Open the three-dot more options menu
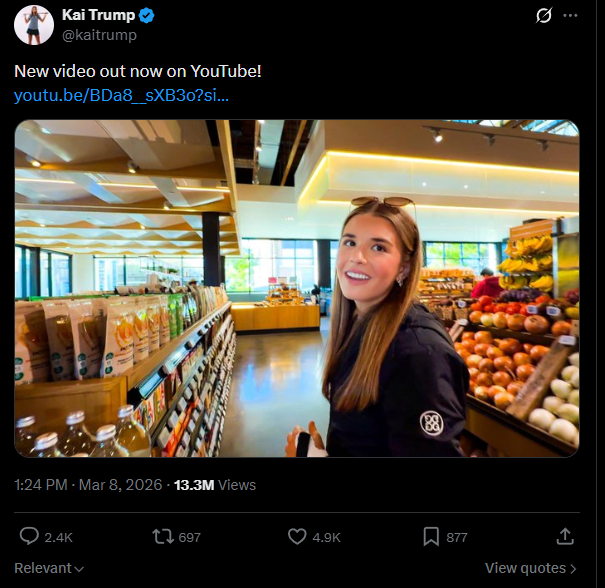Screen dimensions: 605x588 (x=571, y=16)
